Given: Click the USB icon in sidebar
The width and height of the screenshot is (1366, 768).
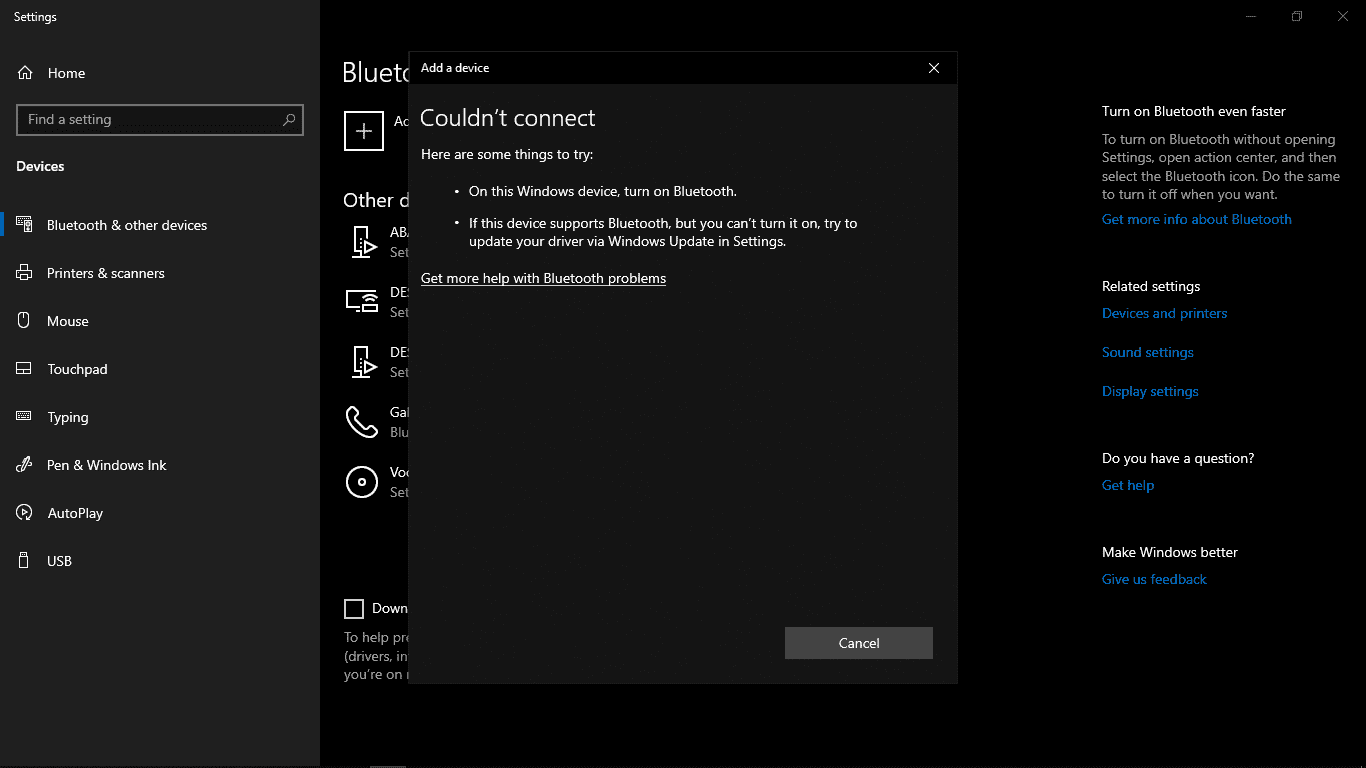Looking at the screenshot, I should point(24,561).
